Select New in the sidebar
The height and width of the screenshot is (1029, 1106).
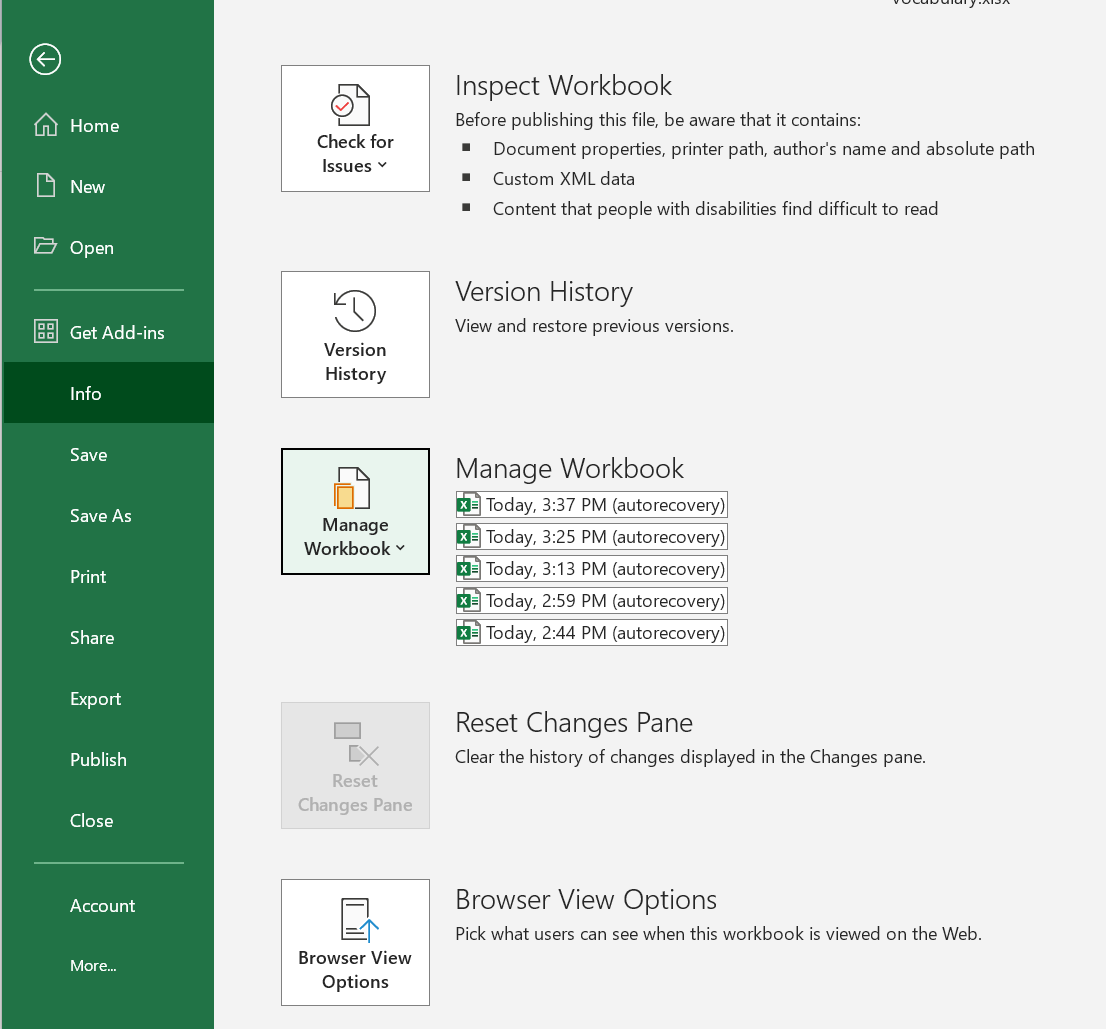[109, 186]
